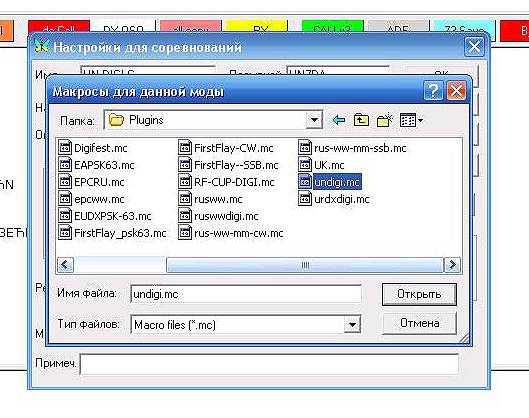529x418 pixels.
Task: Click the Имя файла text field
Action: tap(246, 294)
